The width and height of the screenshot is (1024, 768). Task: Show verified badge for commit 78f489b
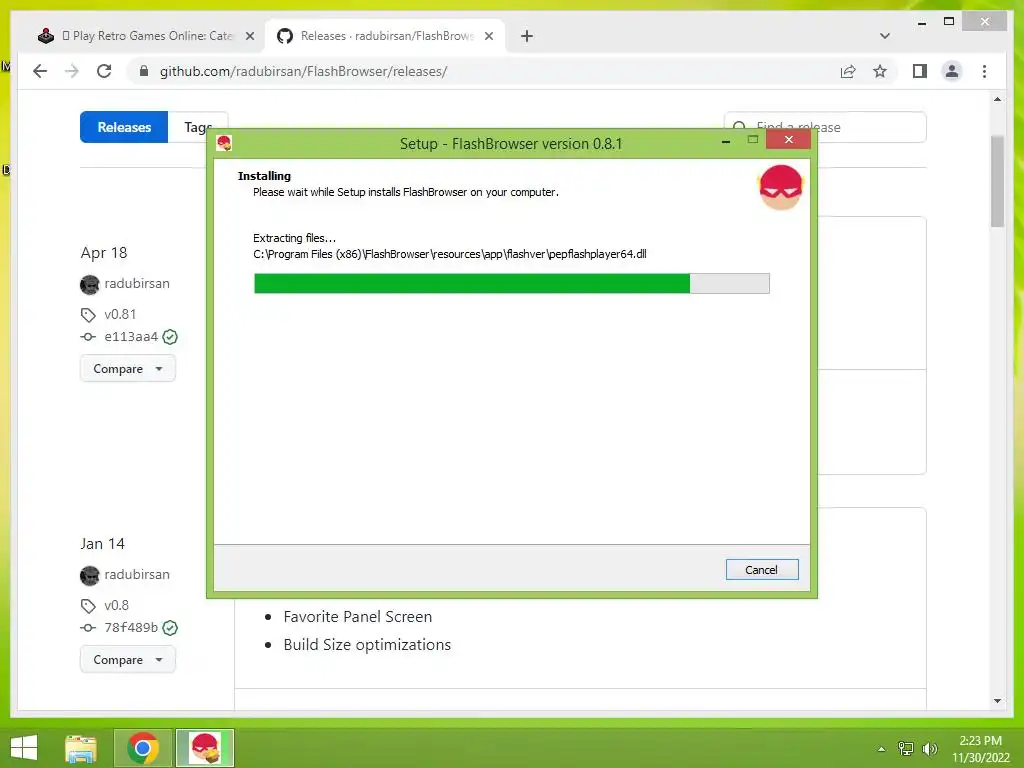(170, 628)
